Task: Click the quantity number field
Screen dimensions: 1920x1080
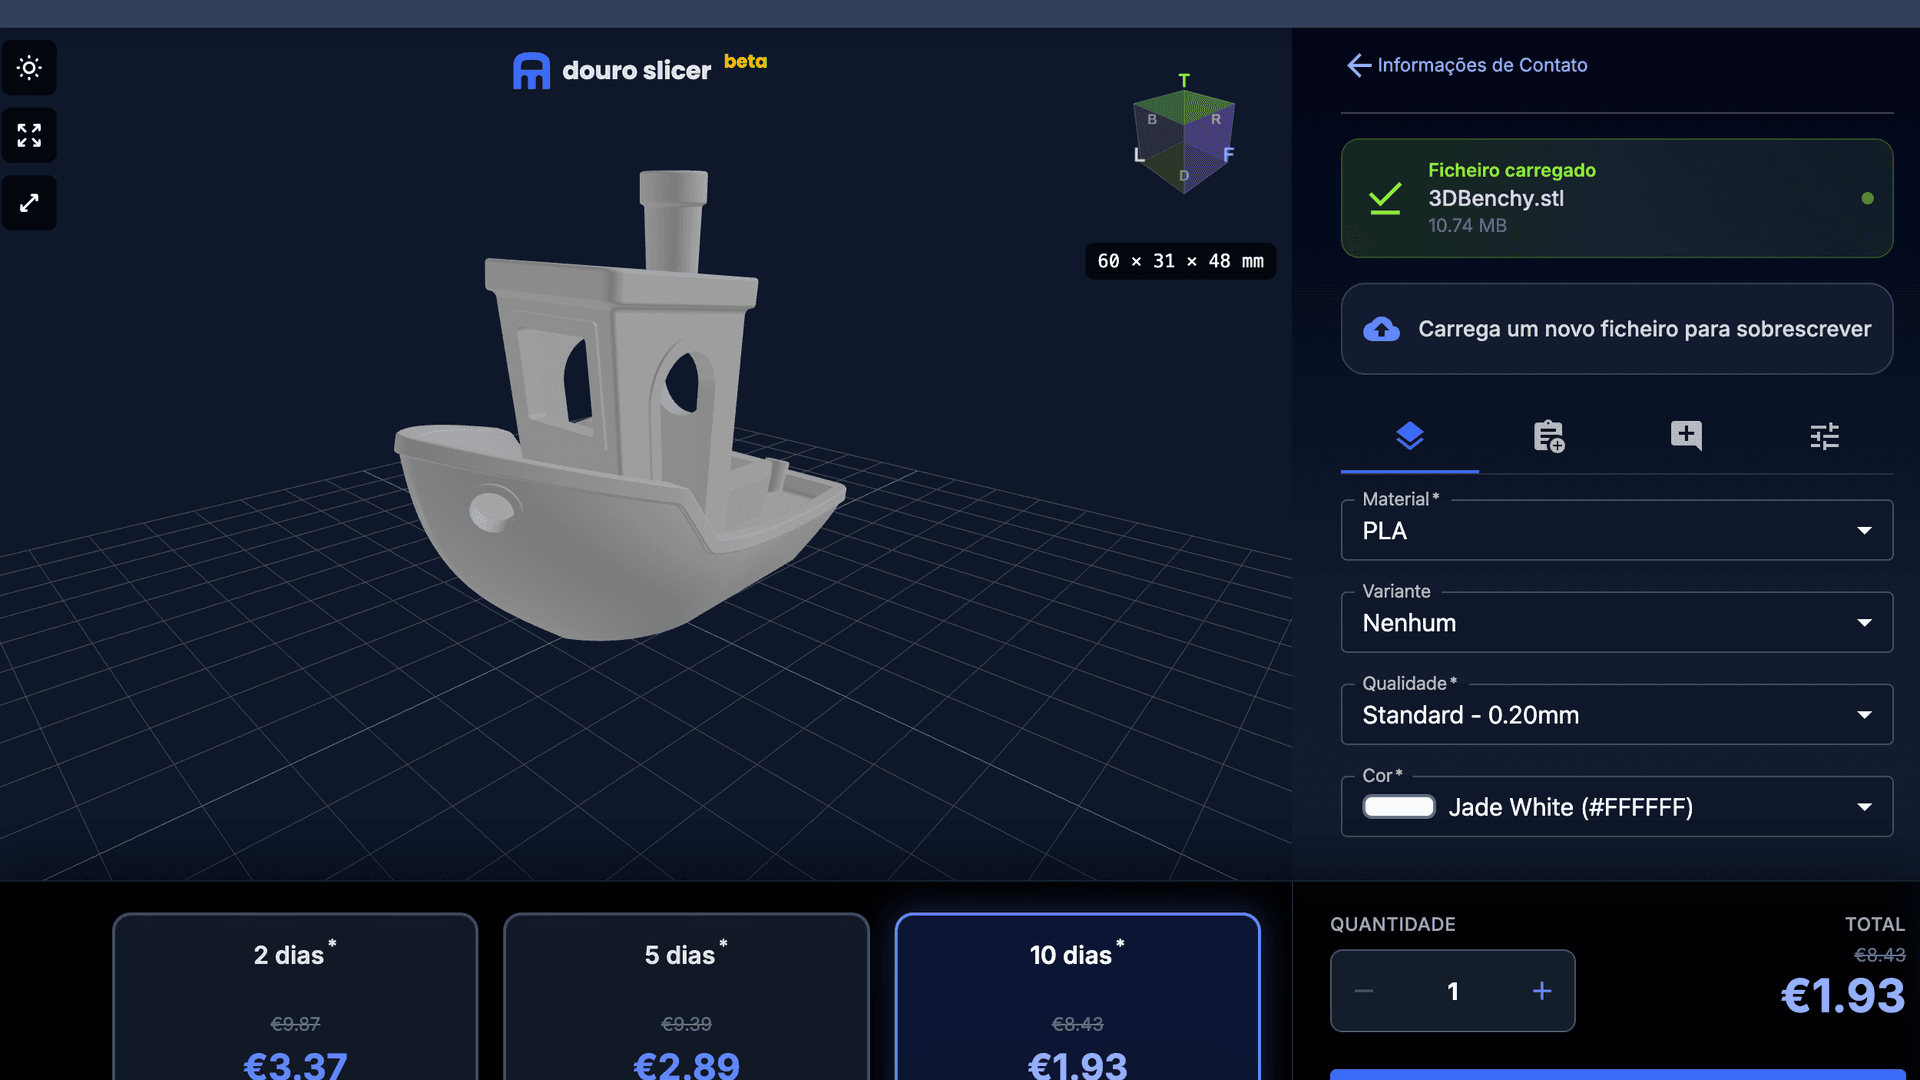Action: 1452,991
